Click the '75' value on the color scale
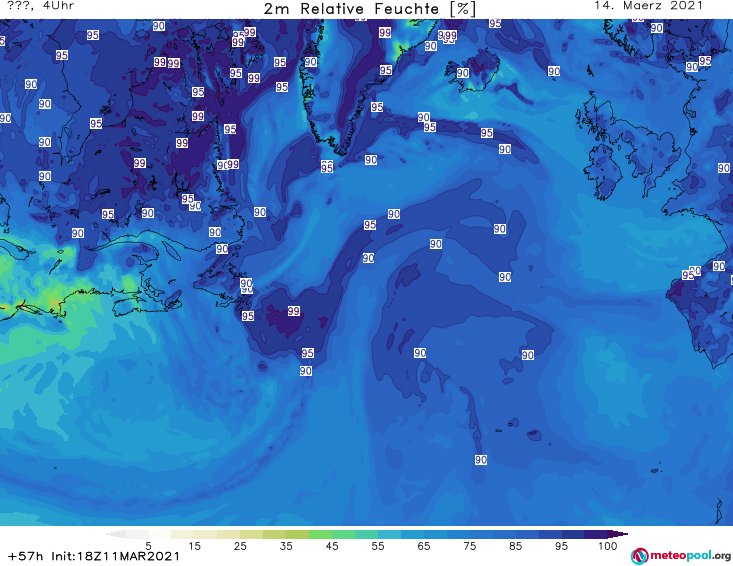The height and width of the screenshot is (566, 733). click(x=470, y=546)
